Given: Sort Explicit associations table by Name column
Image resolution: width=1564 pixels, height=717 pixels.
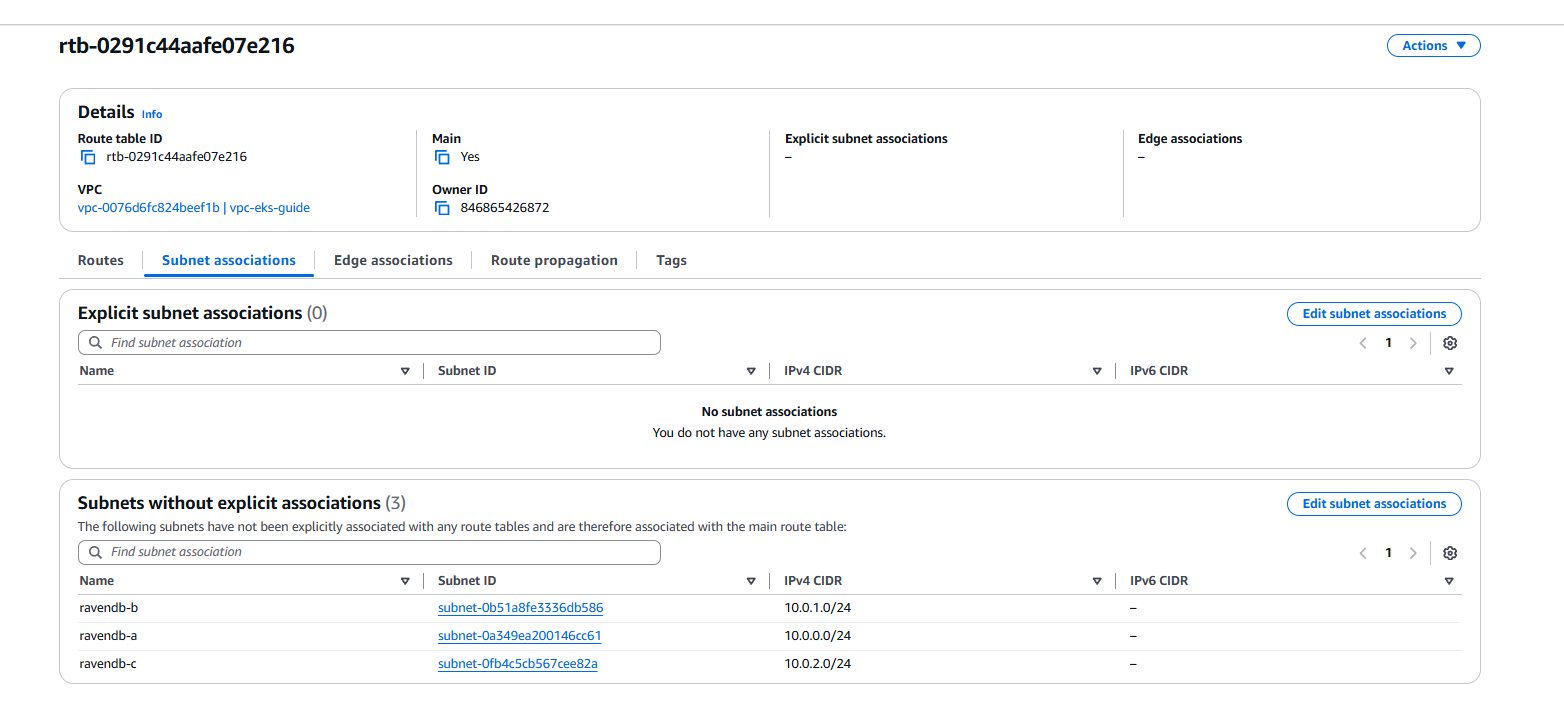Looking at the screenshot, I should [405, 371].
